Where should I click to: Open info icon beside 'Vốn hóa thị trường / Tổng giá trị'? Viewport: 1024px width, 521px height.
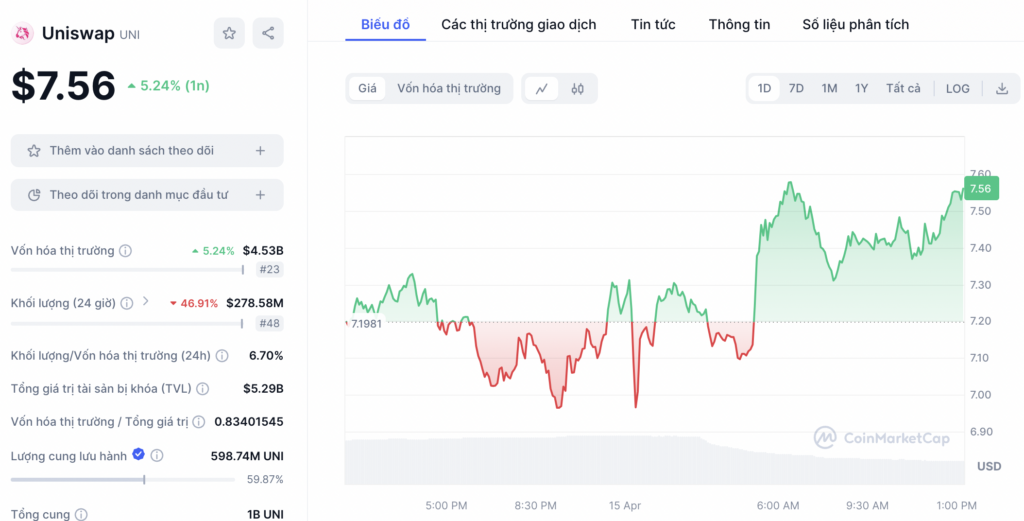tap(199, 422)
